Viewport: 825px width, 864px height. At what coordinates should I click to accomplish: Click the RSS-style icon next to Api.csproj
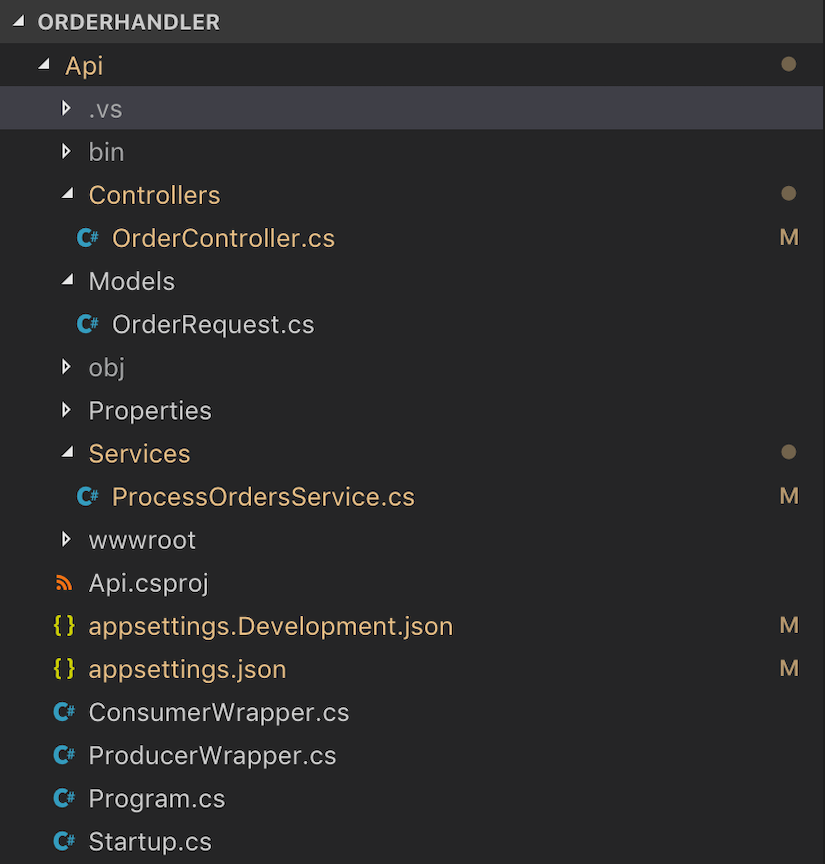(x=64, y=583)
